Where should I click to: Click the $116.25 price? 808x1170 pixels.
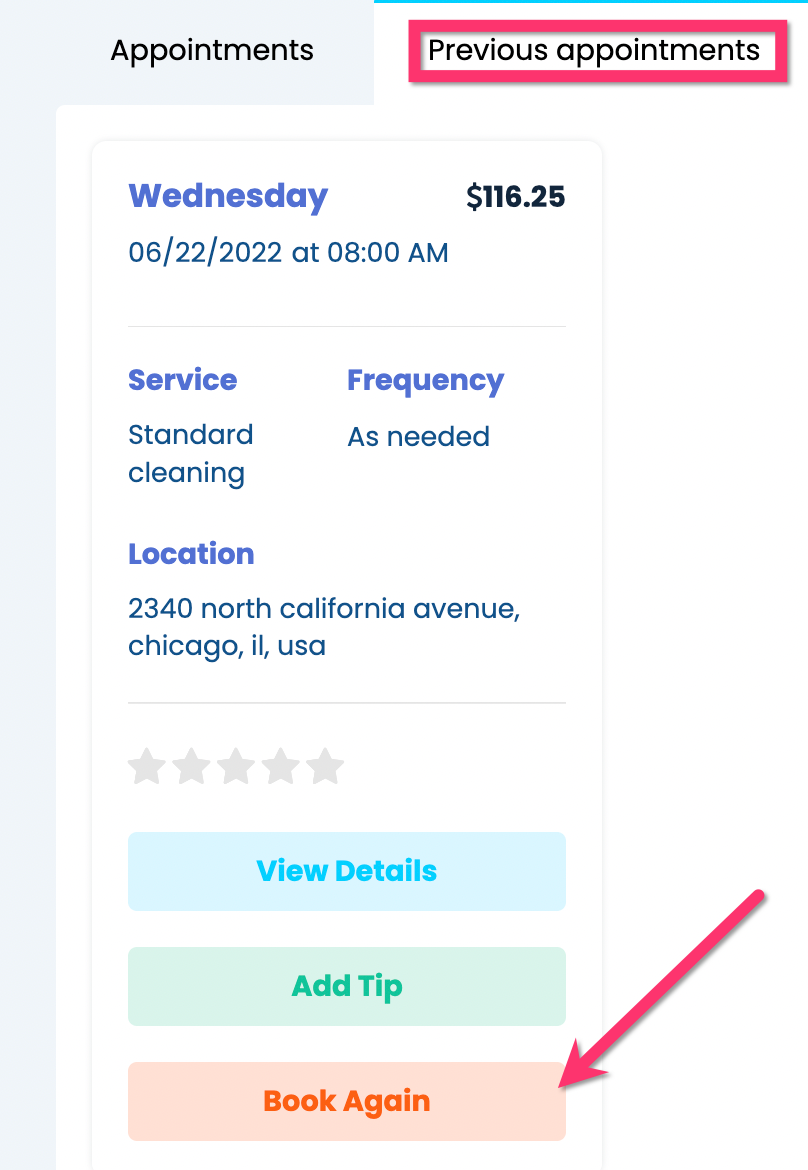coord(515,197)
